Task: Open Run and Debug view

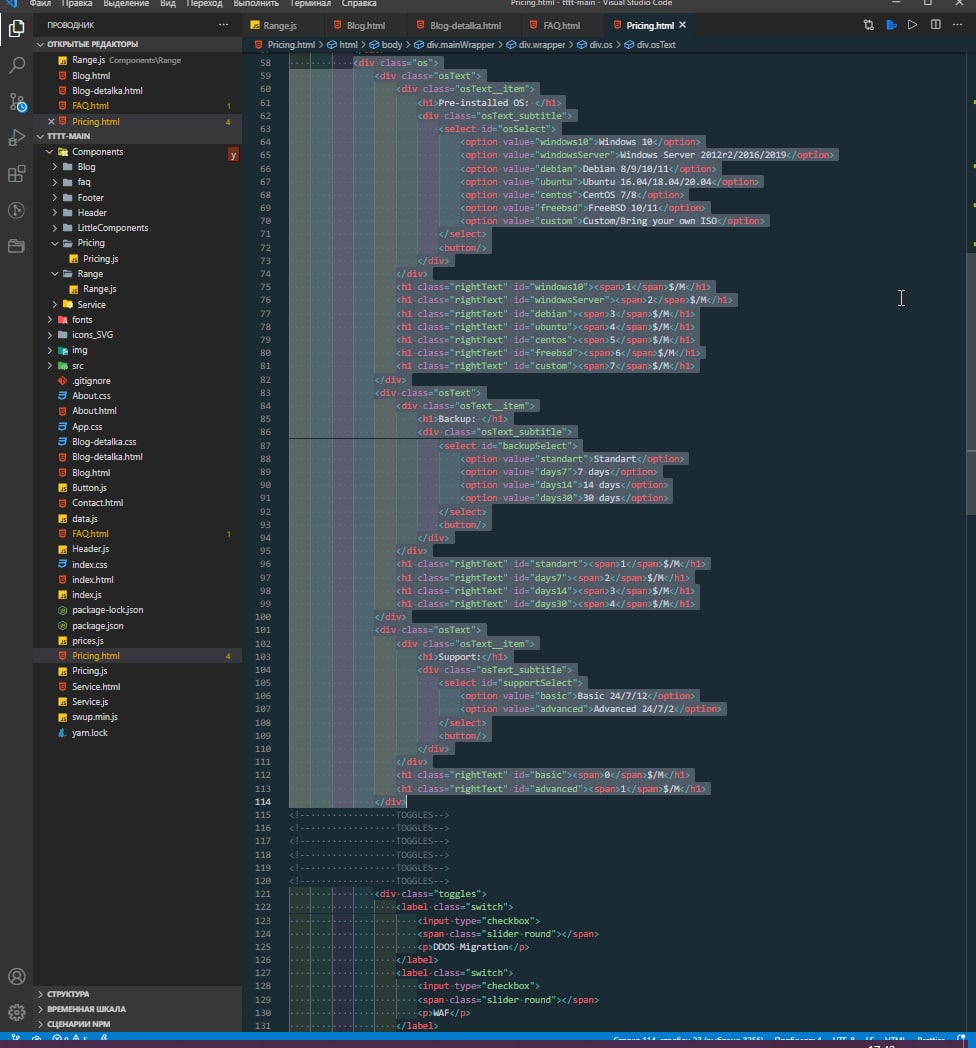Action: click(17, 138)
